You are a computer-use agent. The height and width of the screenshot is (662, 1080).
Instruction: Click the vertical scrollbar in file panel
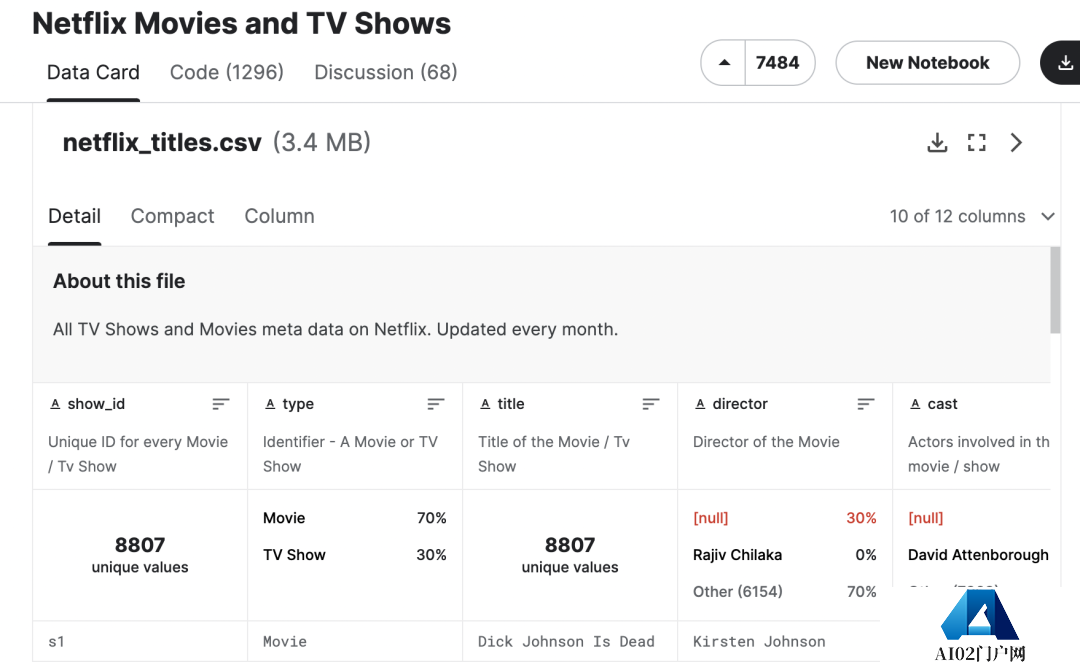[1055, 290]
